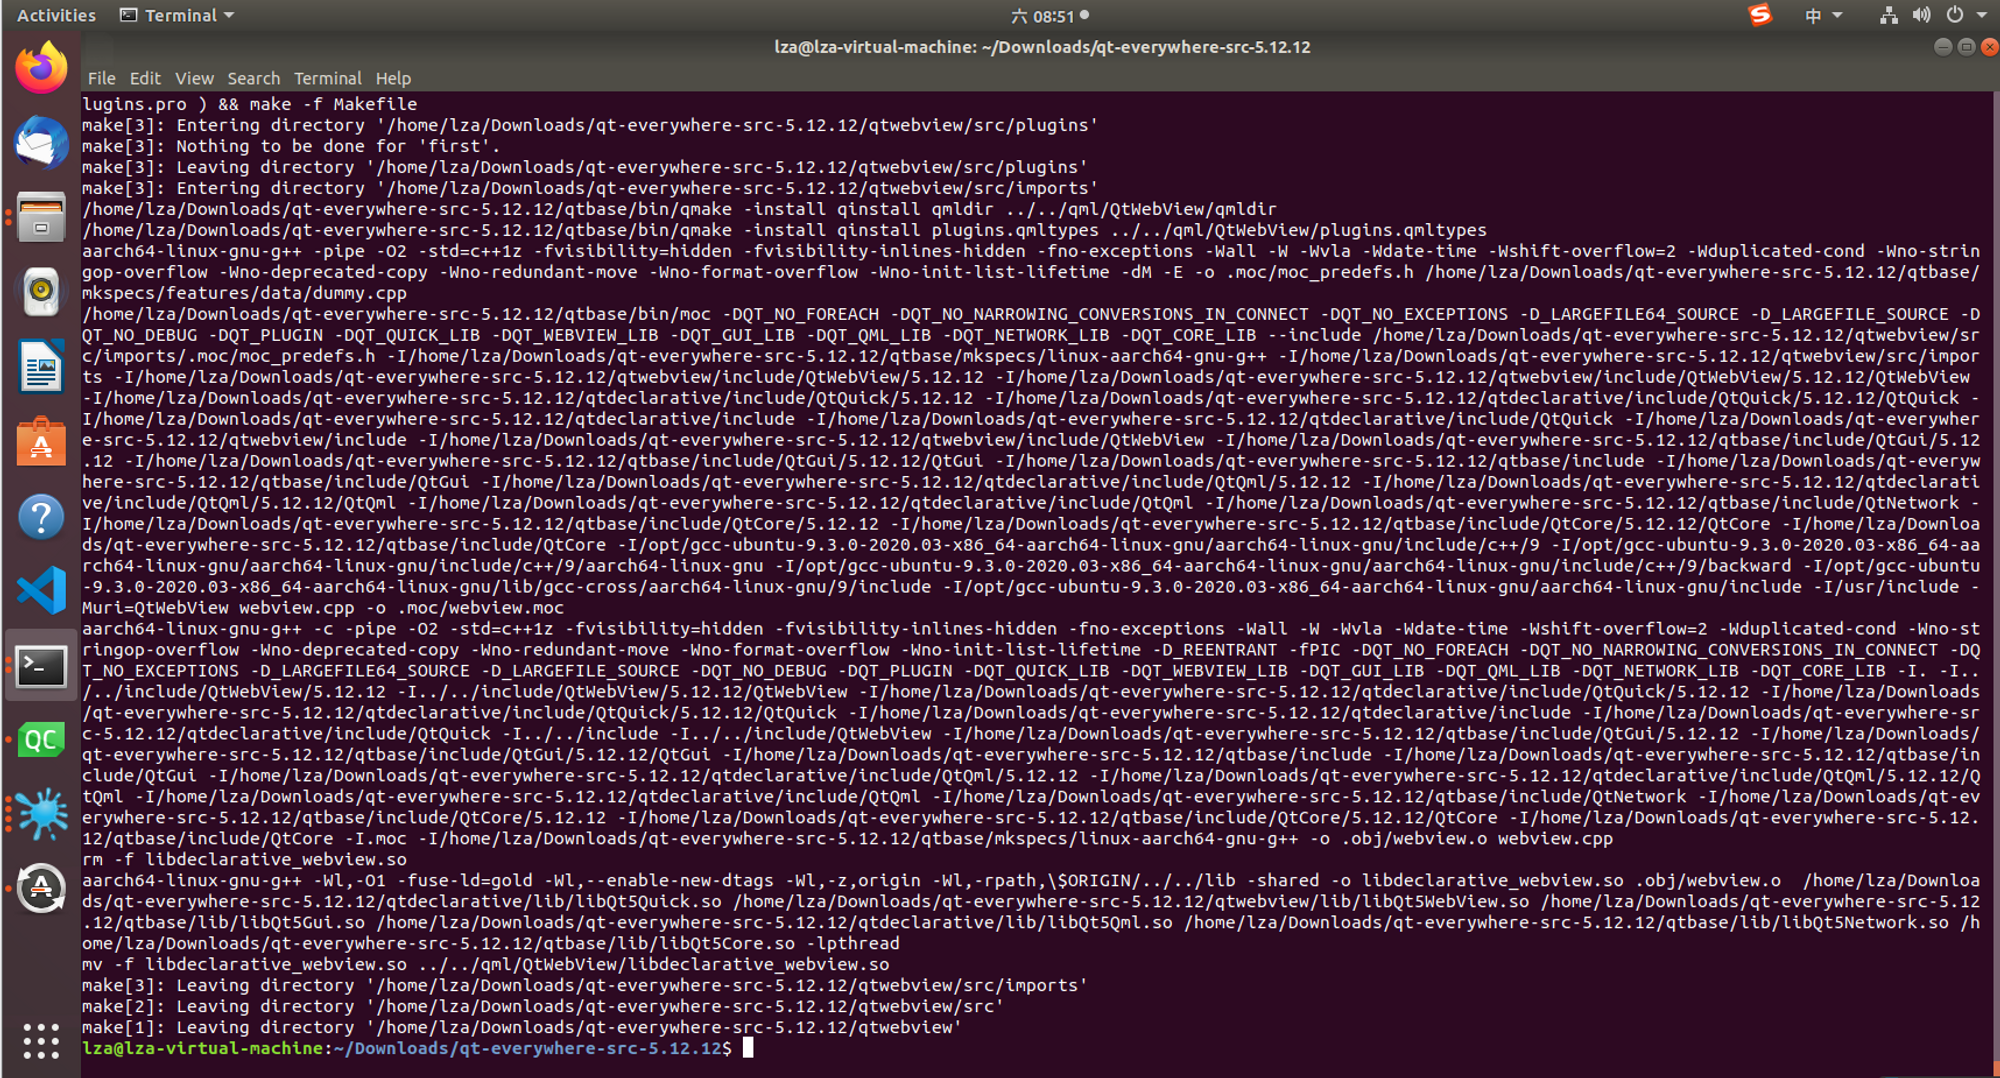The image size is (2000, 1078).
Task: Open Rhythmbox music player icon
Action: click(41, 292)
